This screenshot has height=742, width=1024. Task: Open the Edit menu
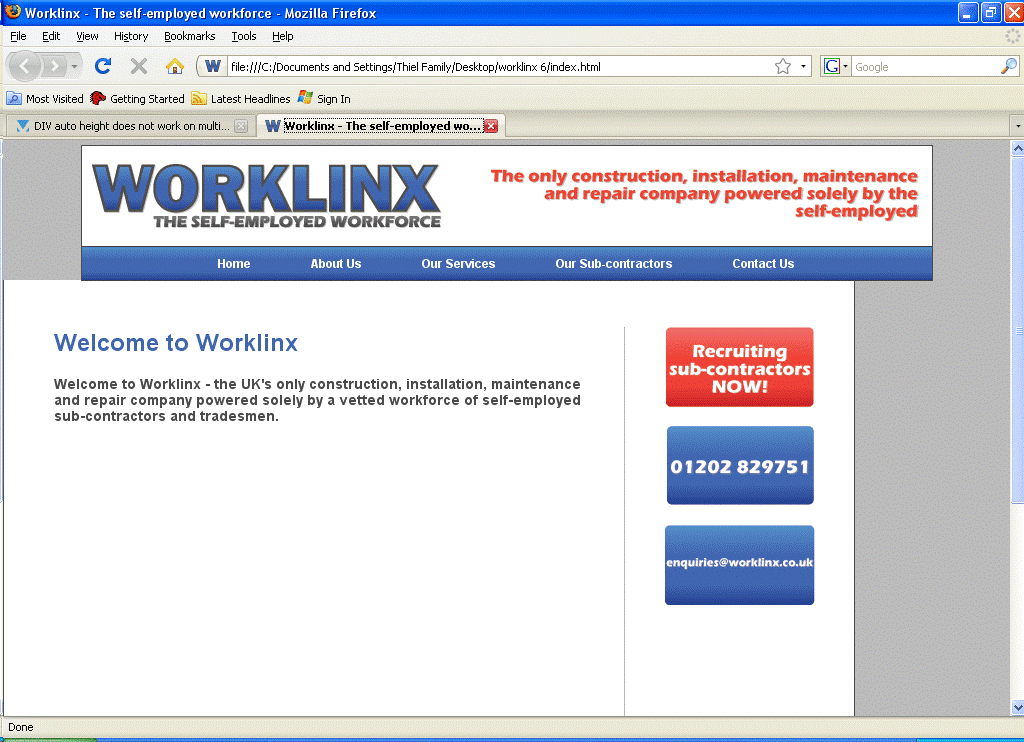coord(51,36)
